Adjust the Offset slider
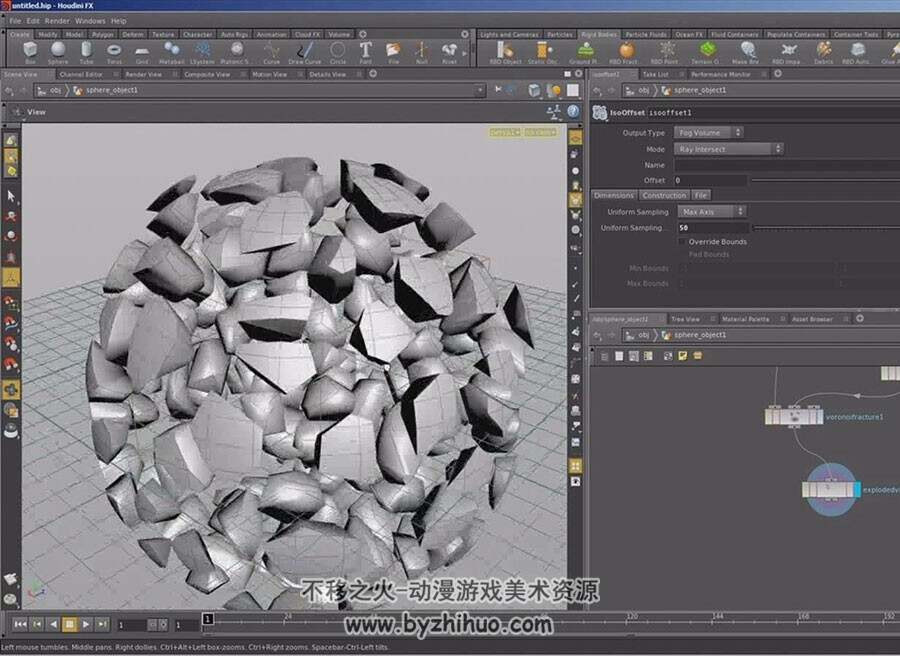 [x=825, y=180]
